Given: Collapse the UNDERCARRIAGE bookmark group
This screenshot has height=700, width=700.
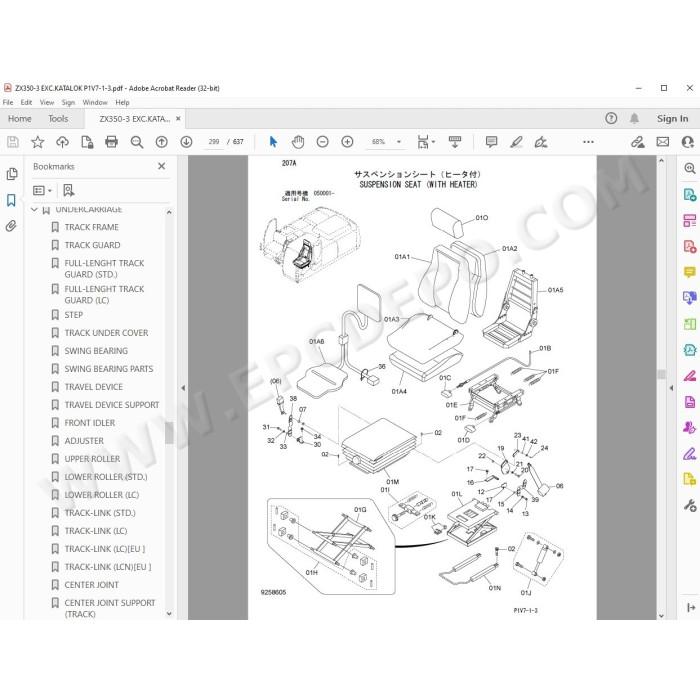Looking at the screenshot, I should click(x=34, y=209).
